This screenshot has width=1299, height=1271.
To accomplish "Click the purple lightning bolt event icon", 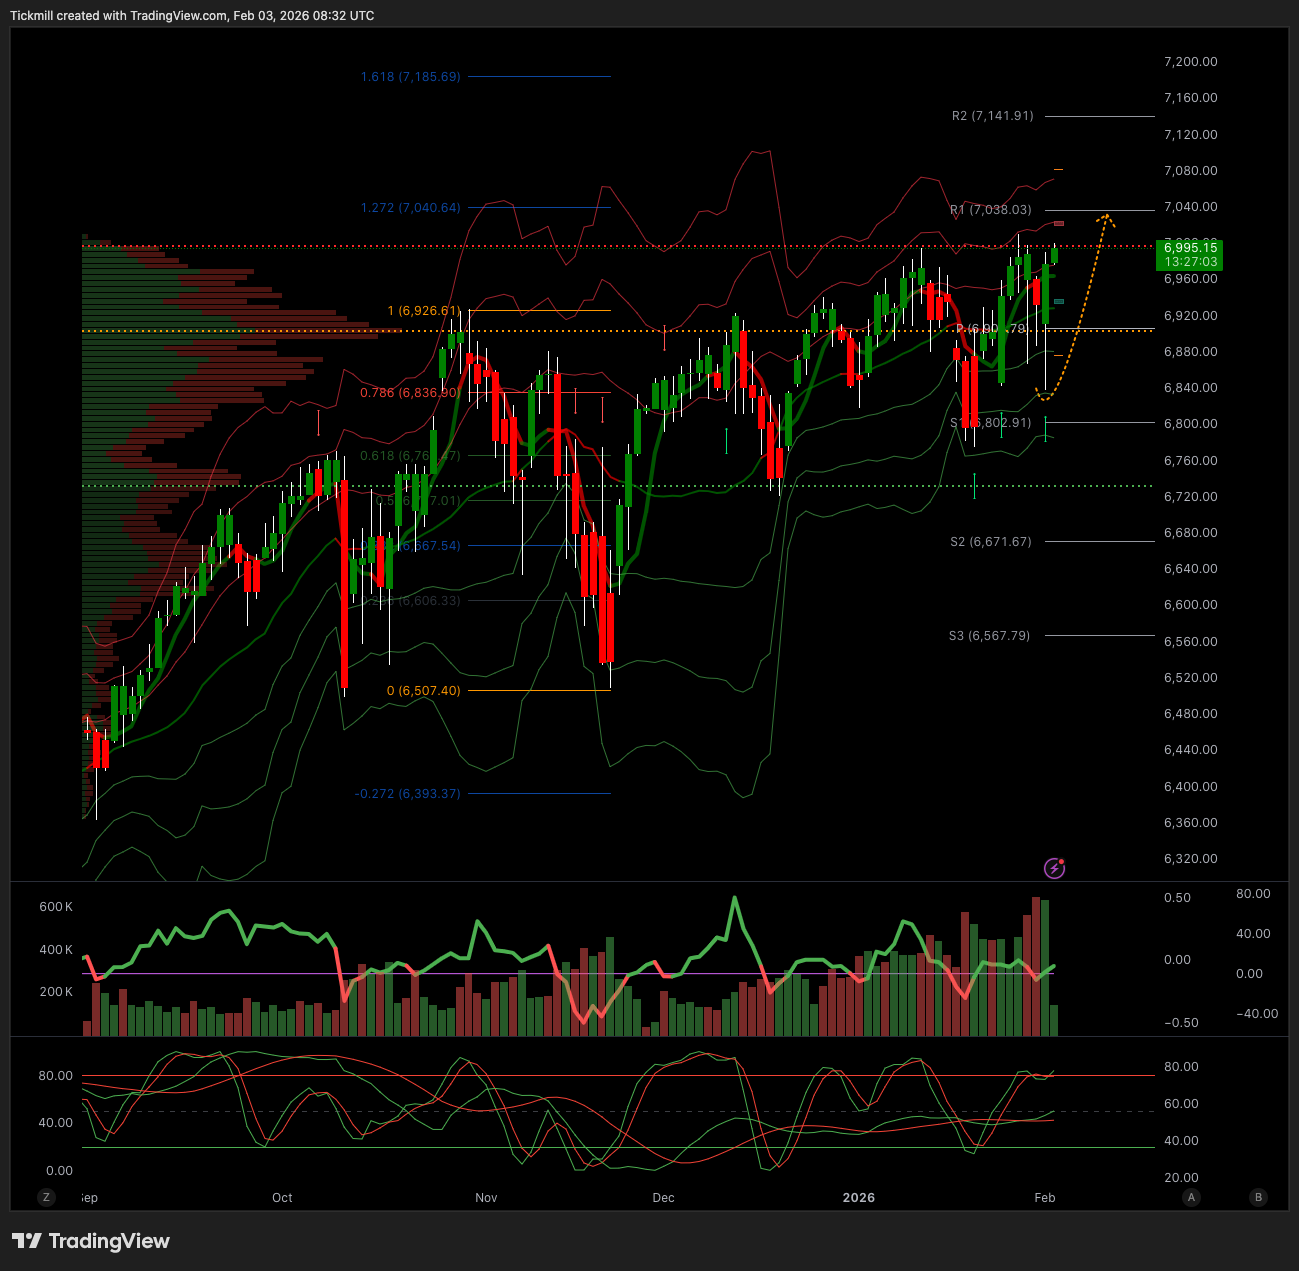I will click(1054, 868).
